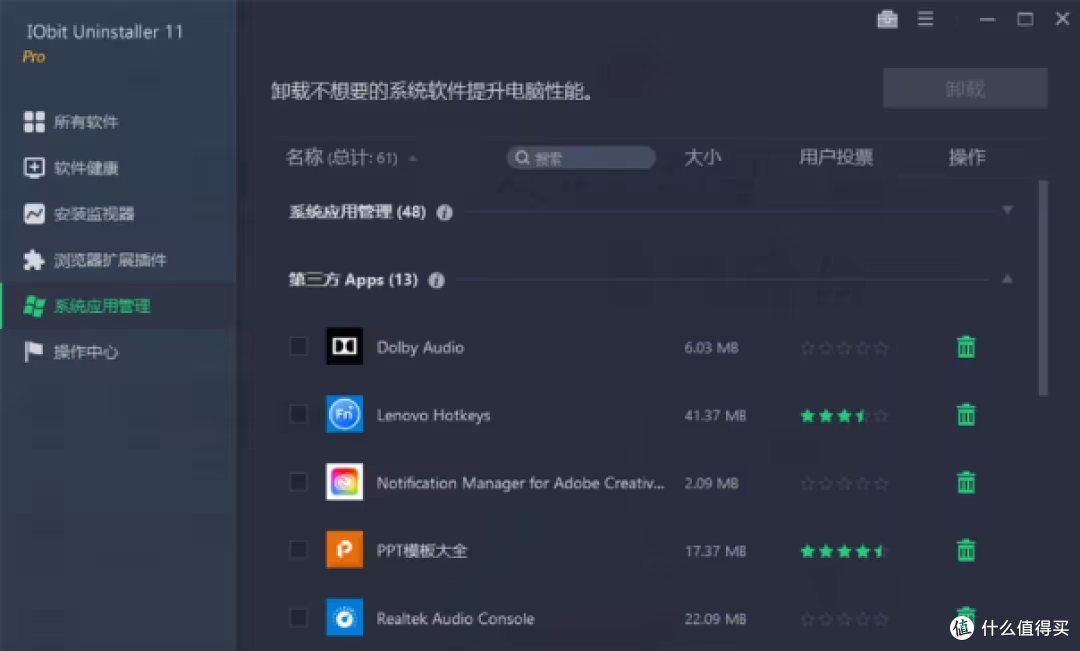Click the Realtek Audio Console icon
Image resolution: width=1080 pixels, height=651 pixels.
point(344,617)
